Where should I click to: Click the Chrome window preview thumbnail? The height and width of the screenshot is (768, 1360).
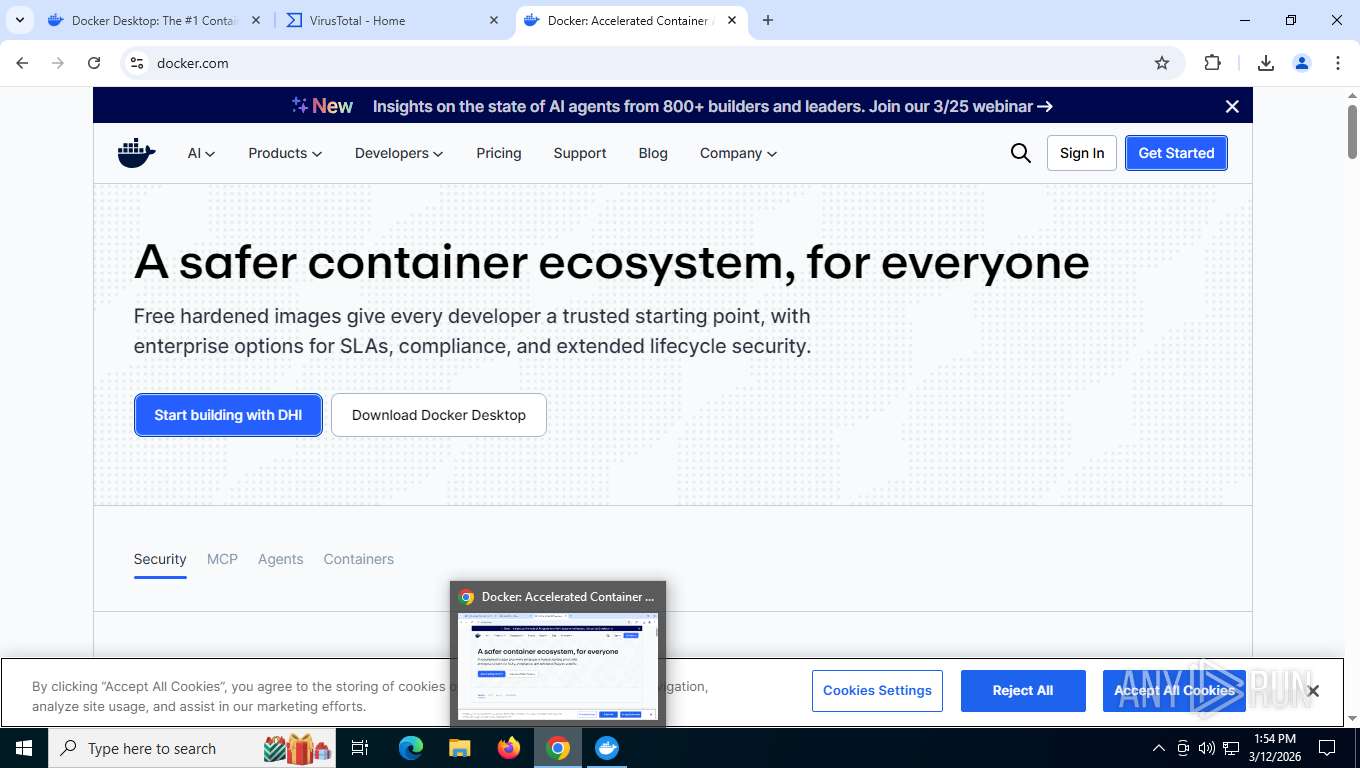[x=558, y=665]
